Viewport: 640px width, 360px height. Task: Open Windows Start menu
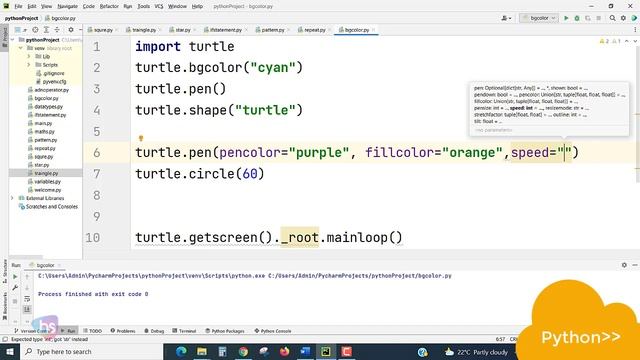click(10, 351)
